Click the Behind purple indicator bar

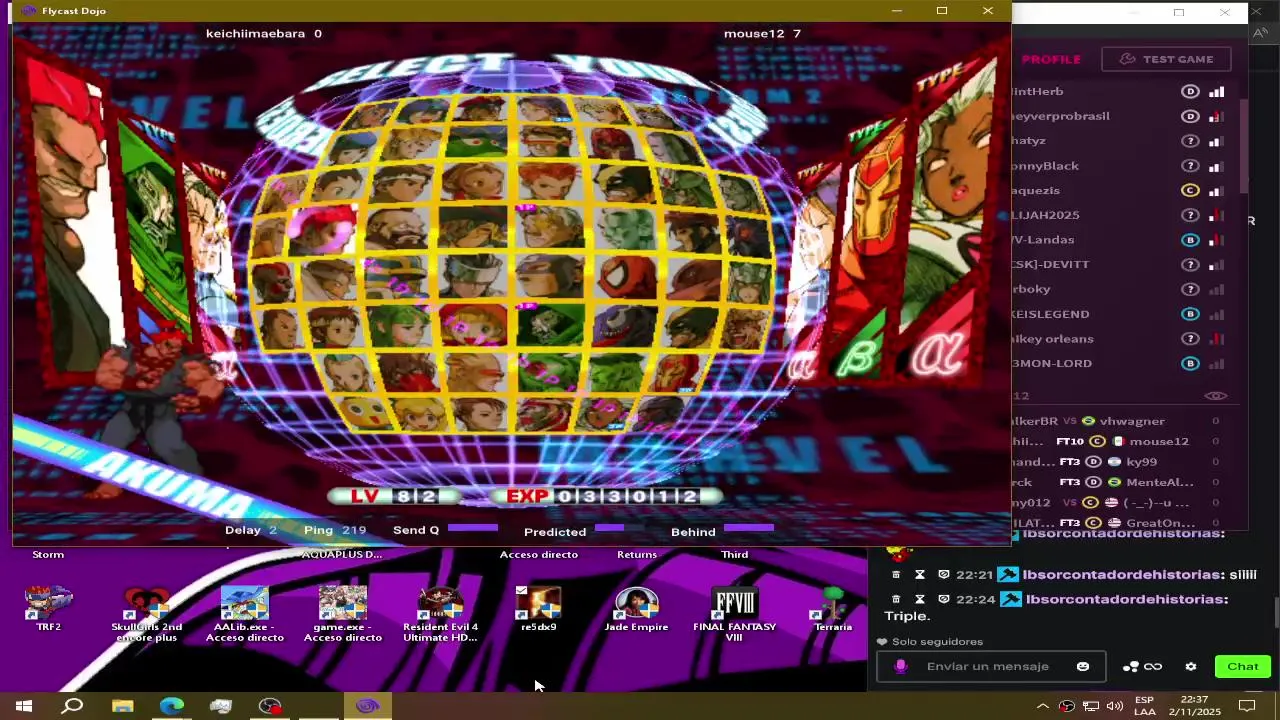(749, 527)
